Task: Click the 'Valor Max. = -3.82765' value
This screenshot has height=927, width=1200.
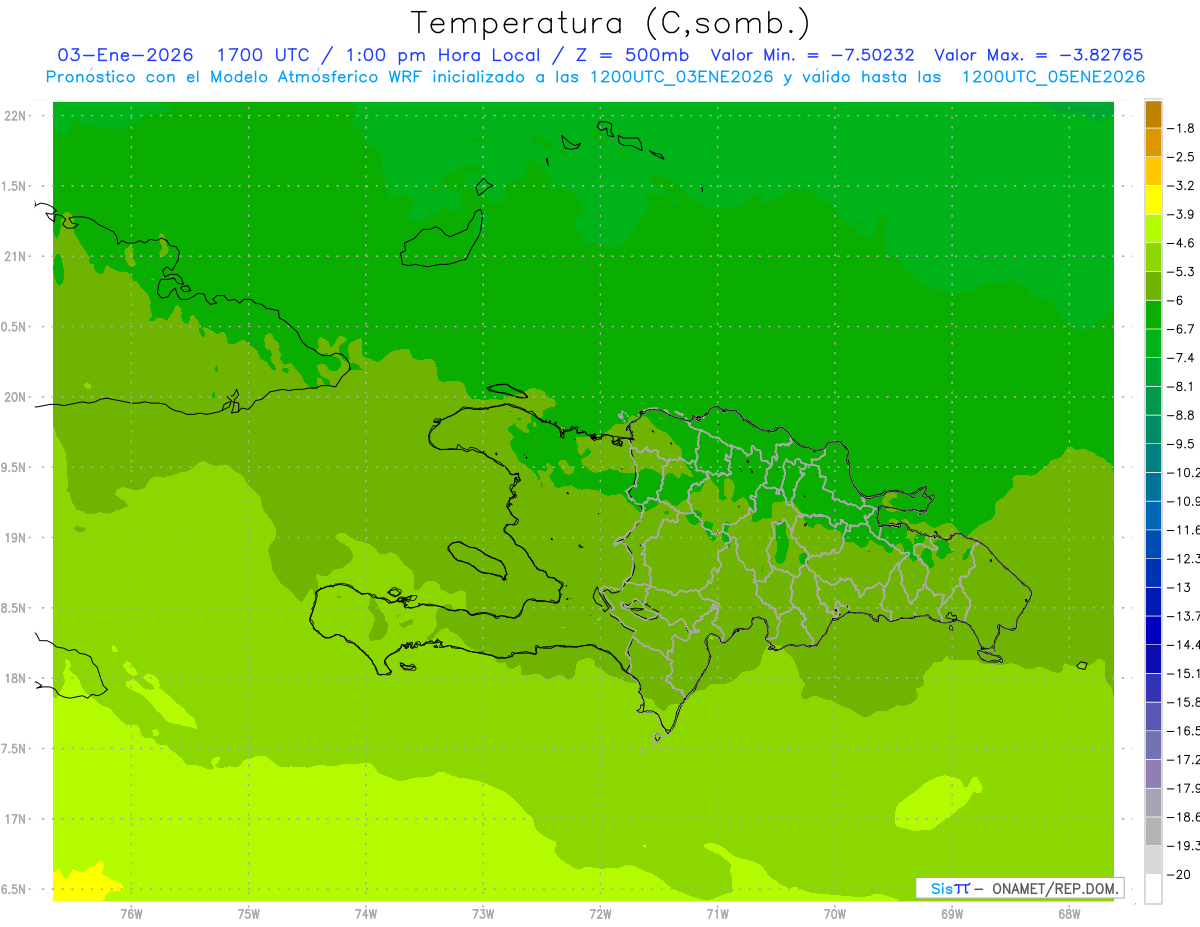Action: (1038, 55)
